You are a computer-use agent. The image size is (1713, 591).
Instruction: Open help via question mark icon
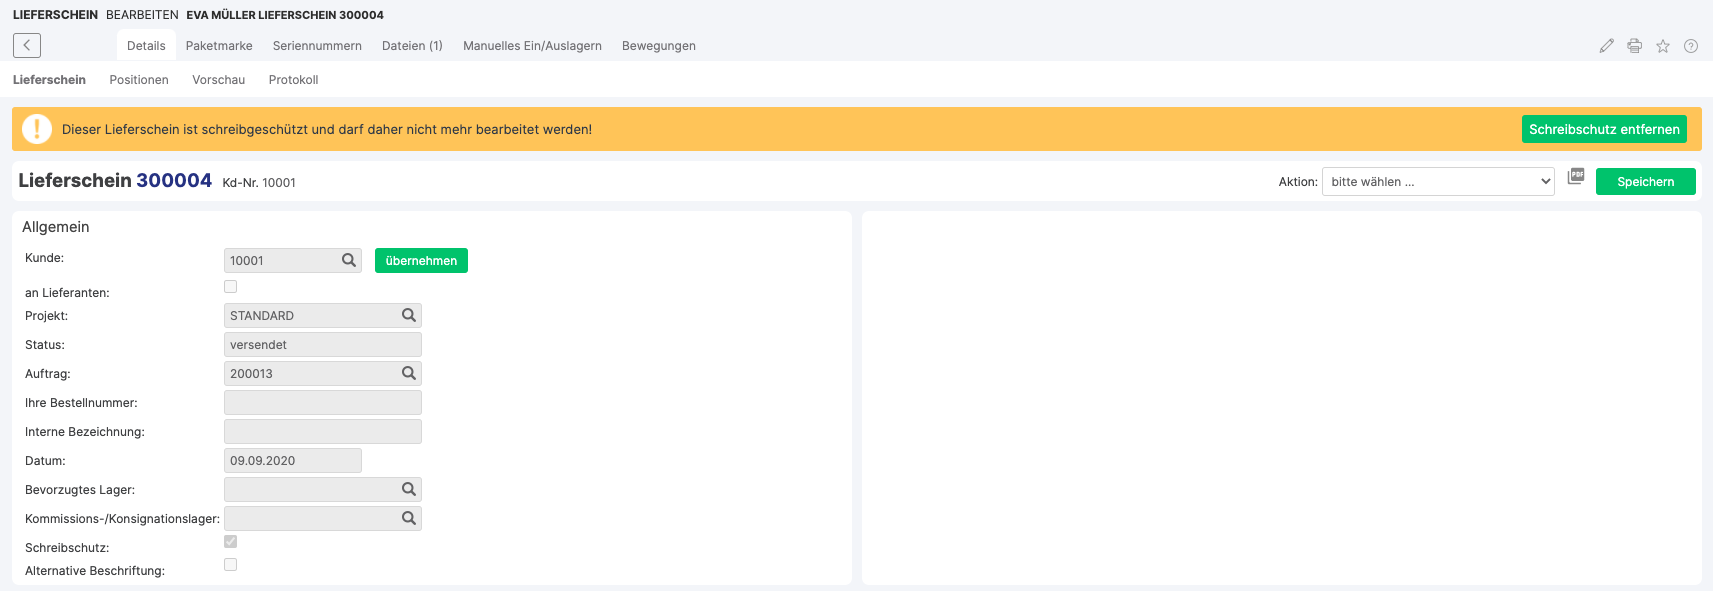click(x=1690, y=46)
